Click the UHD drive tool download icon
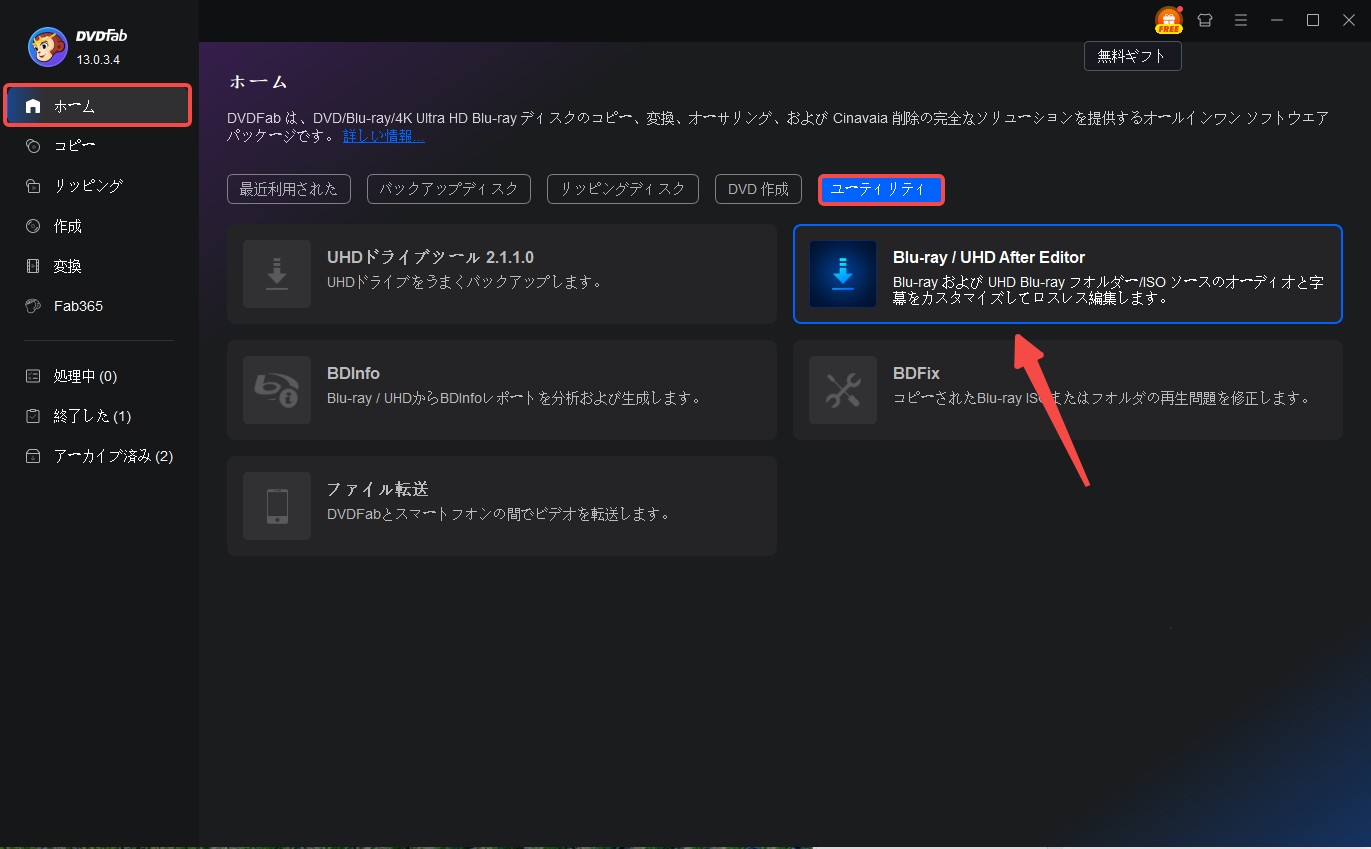Screen dimensions: 1371x849 point(277,274)
